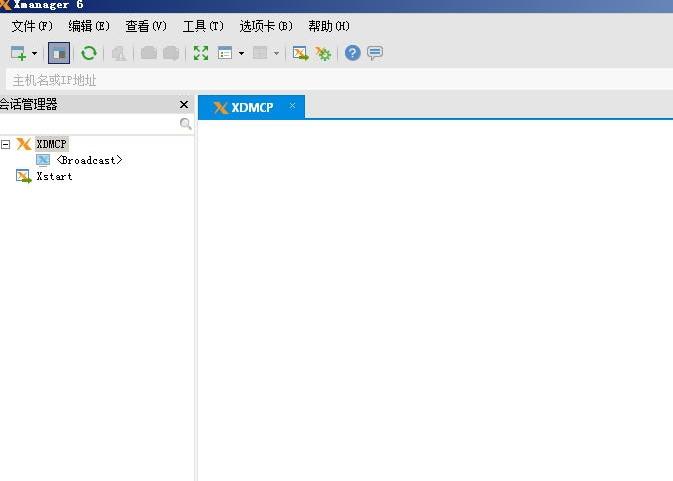This screenshot has width=673, height=481.
Task: Open the Xconfig gear icon
Action: click(x=323, y=53)
